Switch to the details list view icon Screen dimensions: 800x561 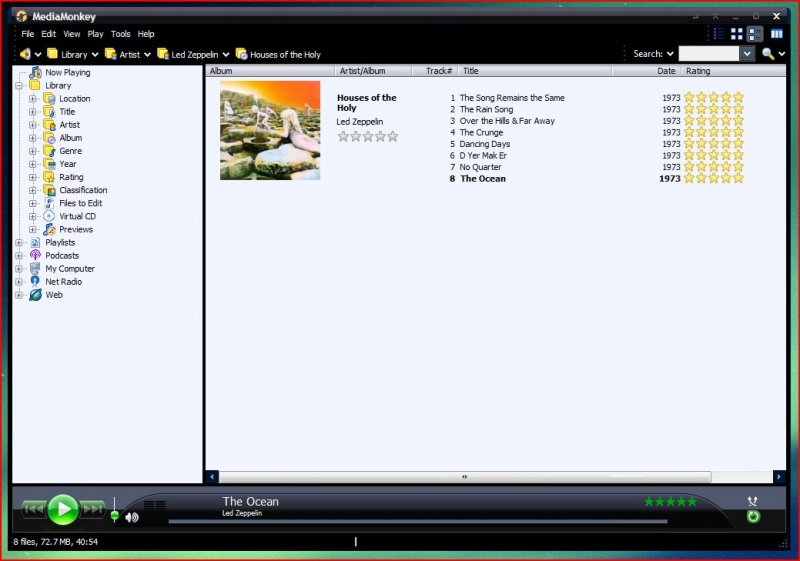pyautogui.click(x=717, y=34)
